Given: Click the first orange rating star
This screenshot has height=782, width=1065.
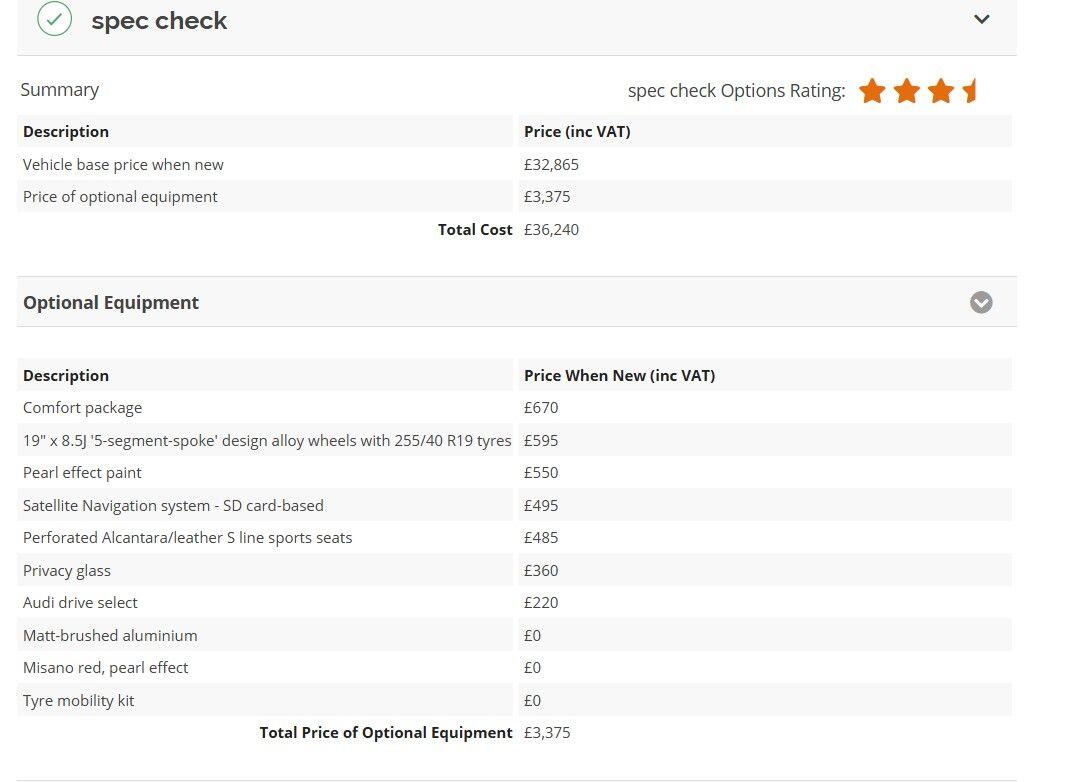Looking at the screenshot, I should (x=872, y=90).
